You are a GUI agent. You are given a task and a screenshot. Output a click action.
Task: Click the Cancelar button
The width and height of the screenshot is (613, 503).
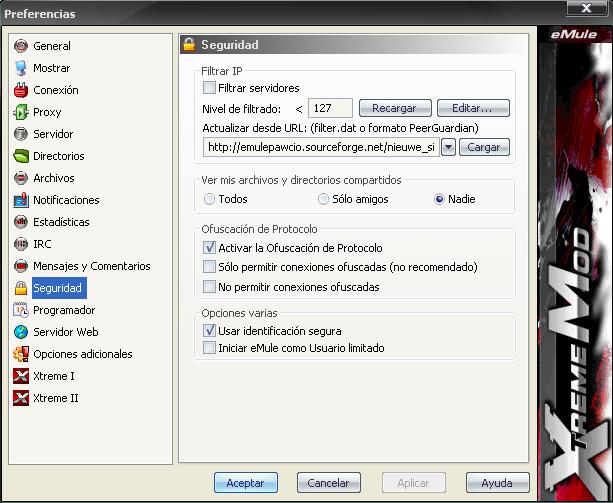coord(329,483)
